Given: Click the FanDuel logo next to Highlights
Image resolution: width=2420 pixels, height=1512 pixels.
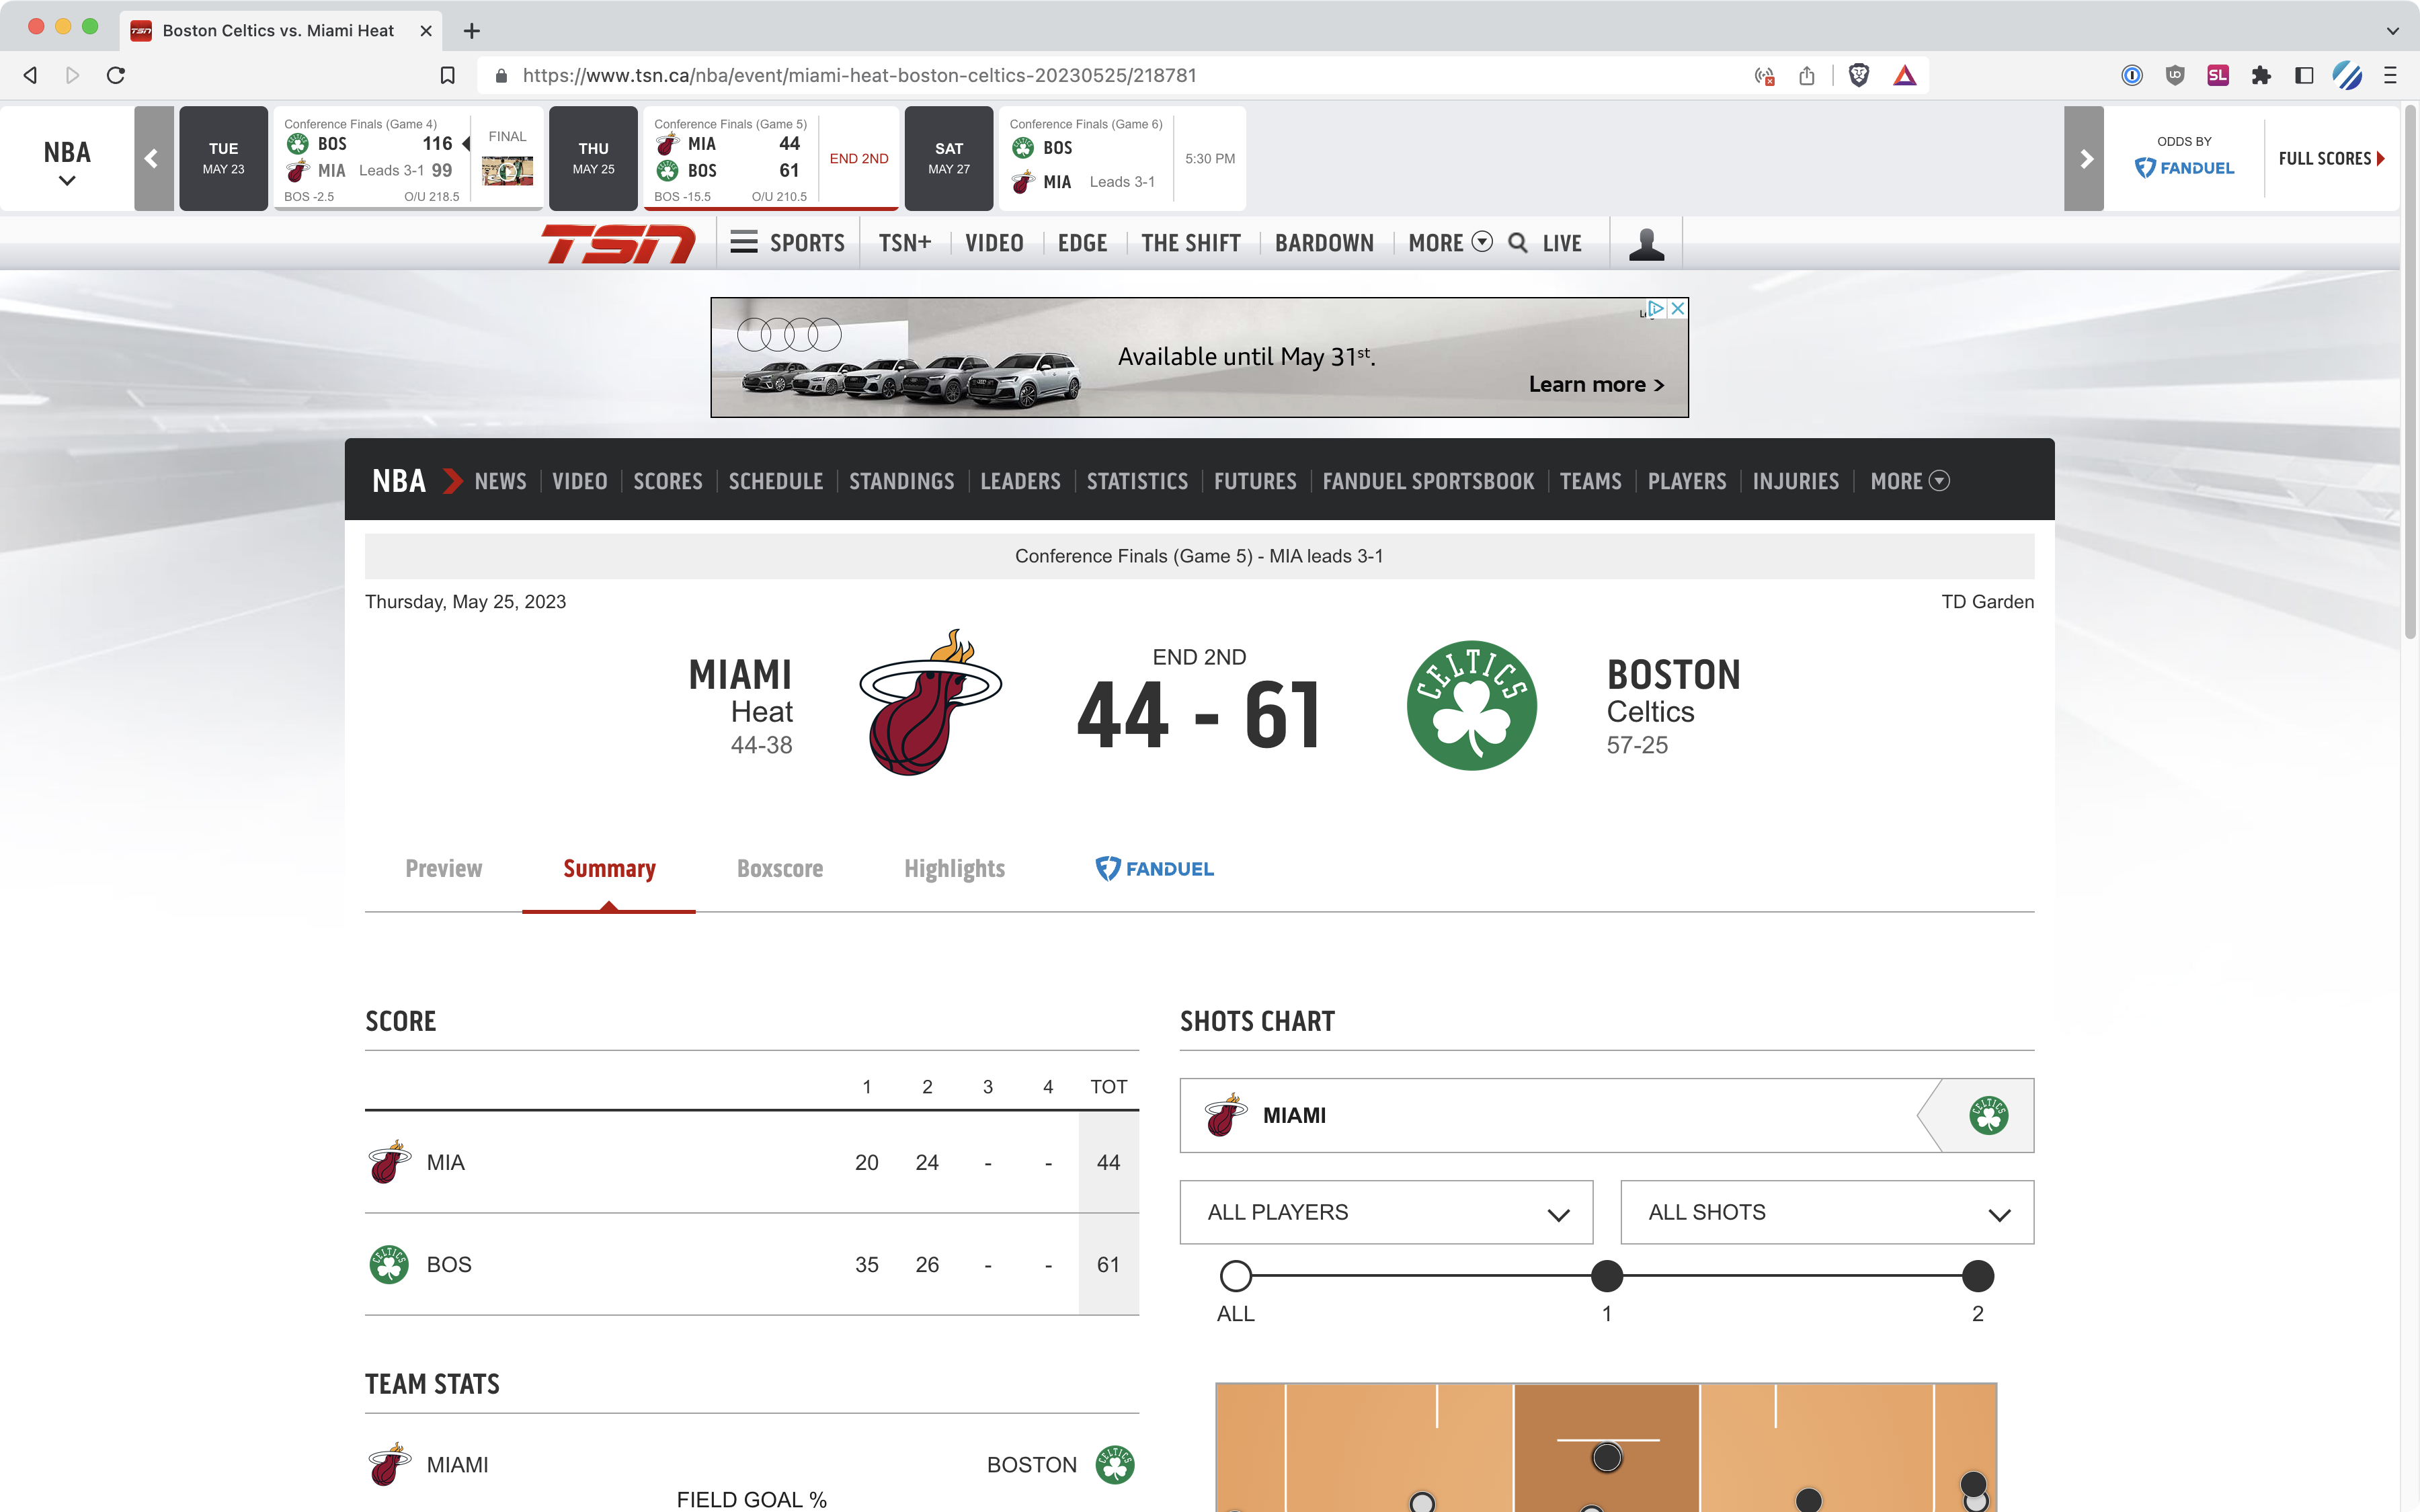Looking at the screenshot, I should (1154, 868).
